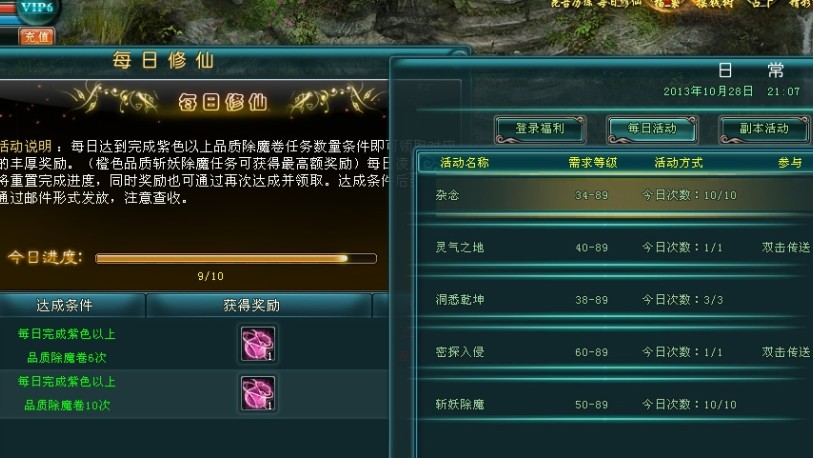Click 双击传送 link for 密探入侵
This screenshot has height=458, width=813.
[x=786, y=352]
